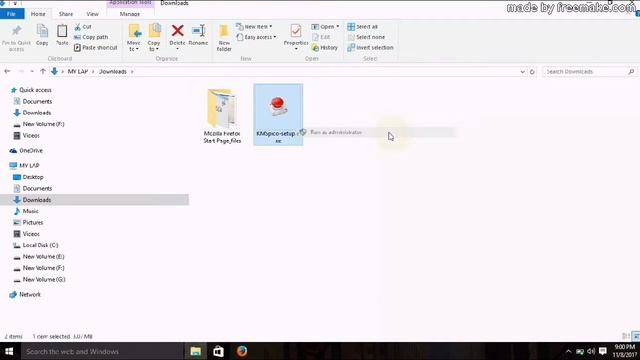Click the History ribbon button

[325, 48]
